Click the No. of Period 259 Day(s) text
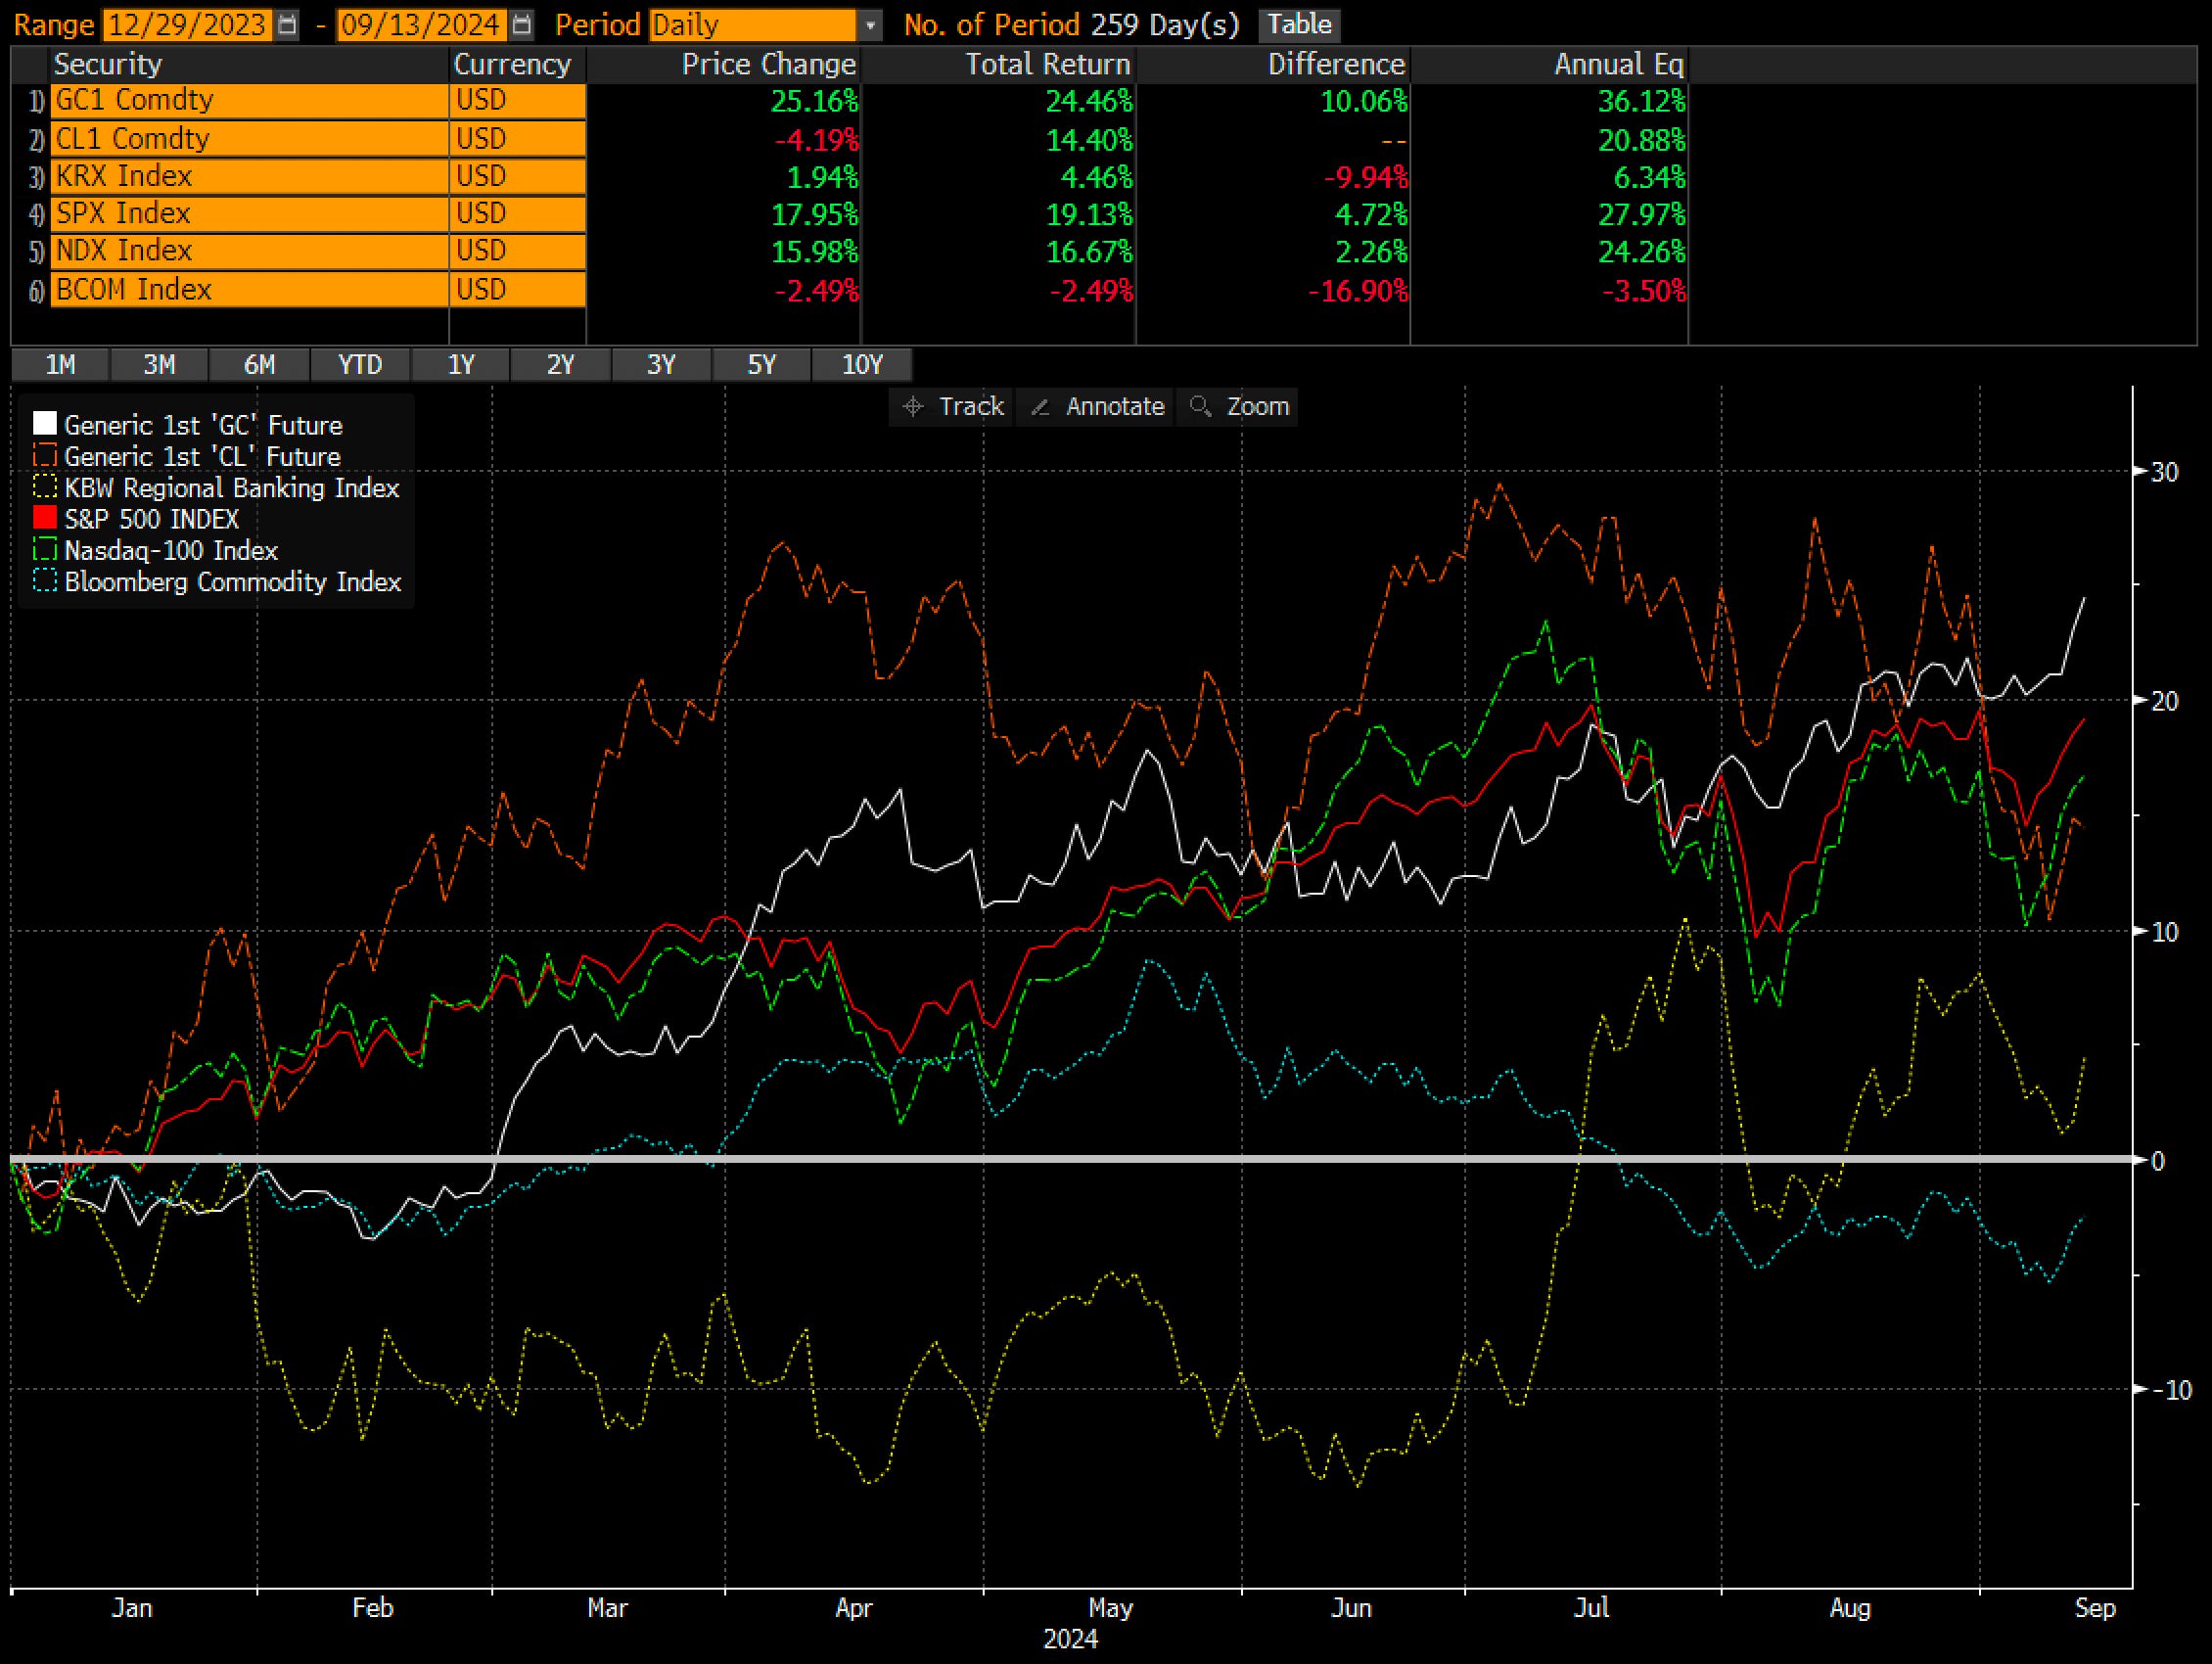 (1071, 25)
